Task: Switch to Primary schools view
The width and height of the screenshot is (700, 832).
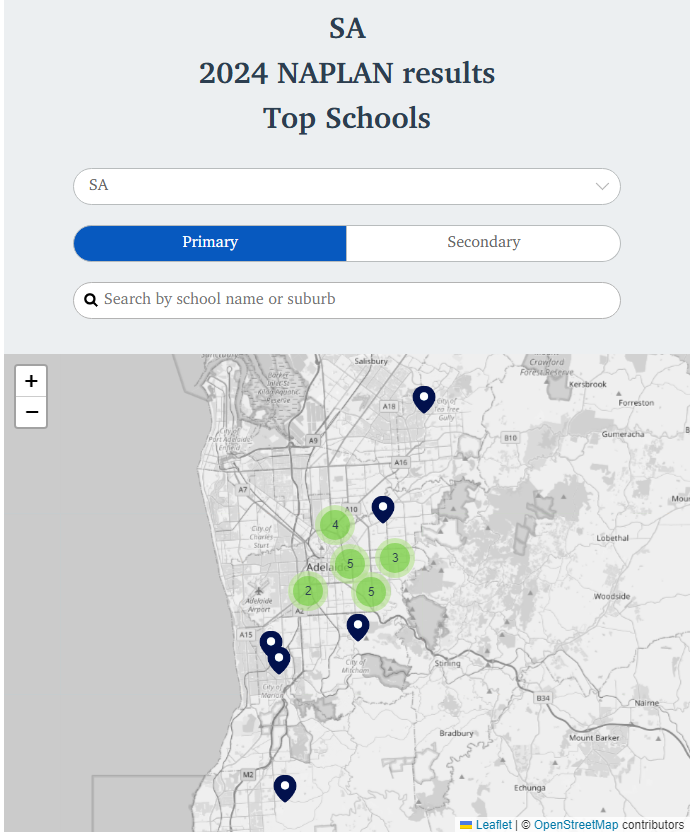Action: [210, 243]
